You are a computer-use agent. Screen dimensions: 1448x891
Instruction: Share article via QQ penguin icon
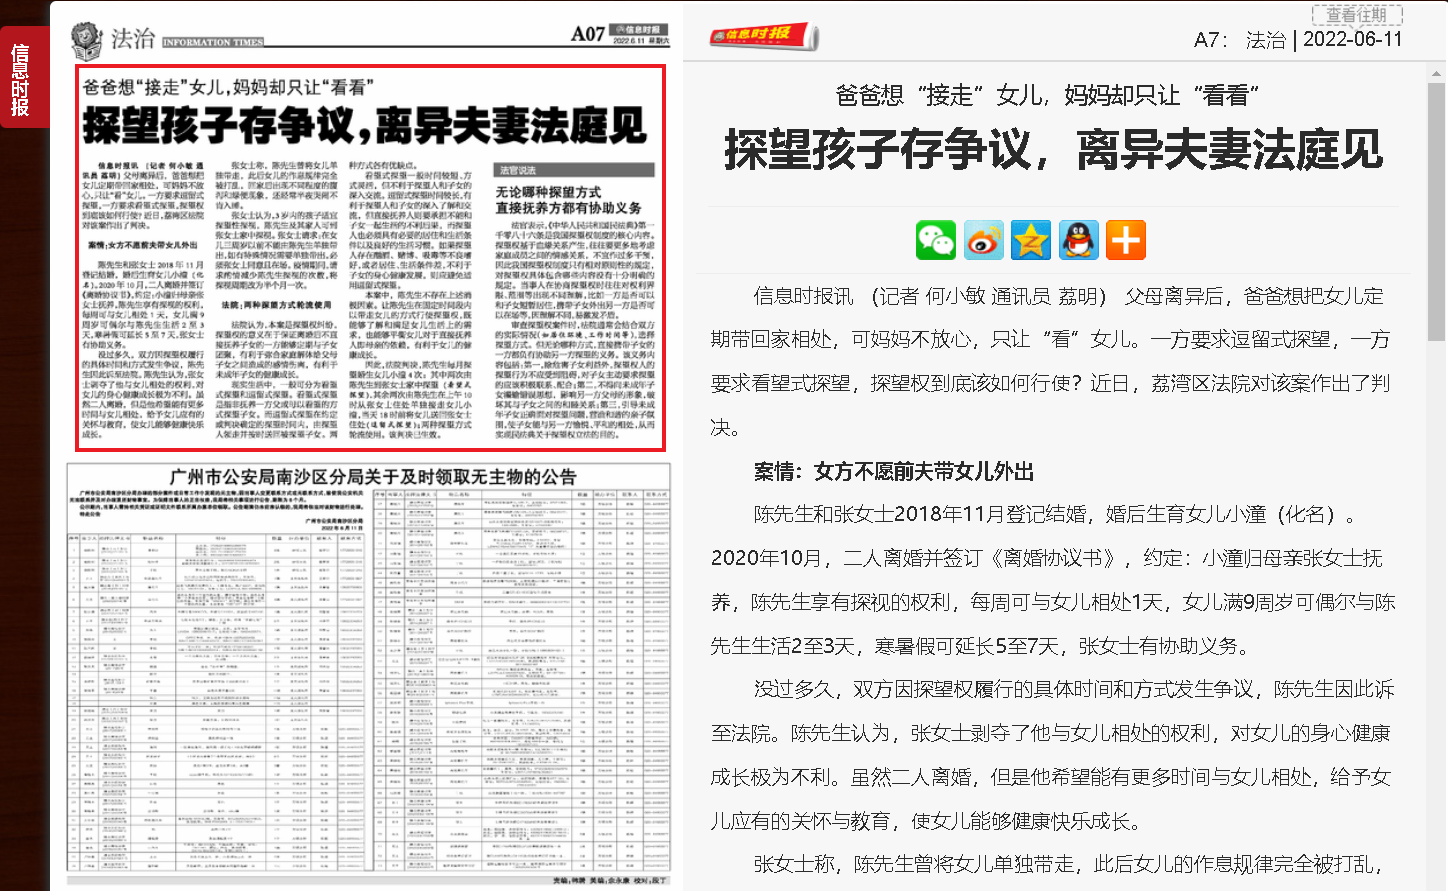1078,240
